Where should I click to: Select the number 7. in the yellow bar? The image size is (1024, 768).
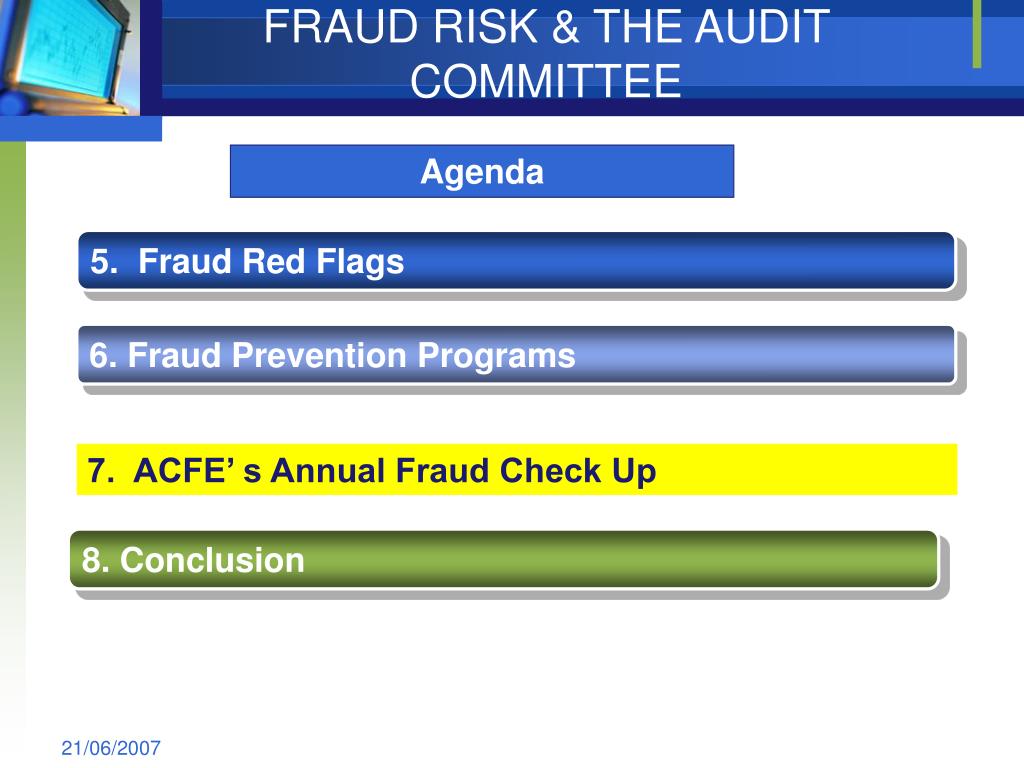(101, 470)
